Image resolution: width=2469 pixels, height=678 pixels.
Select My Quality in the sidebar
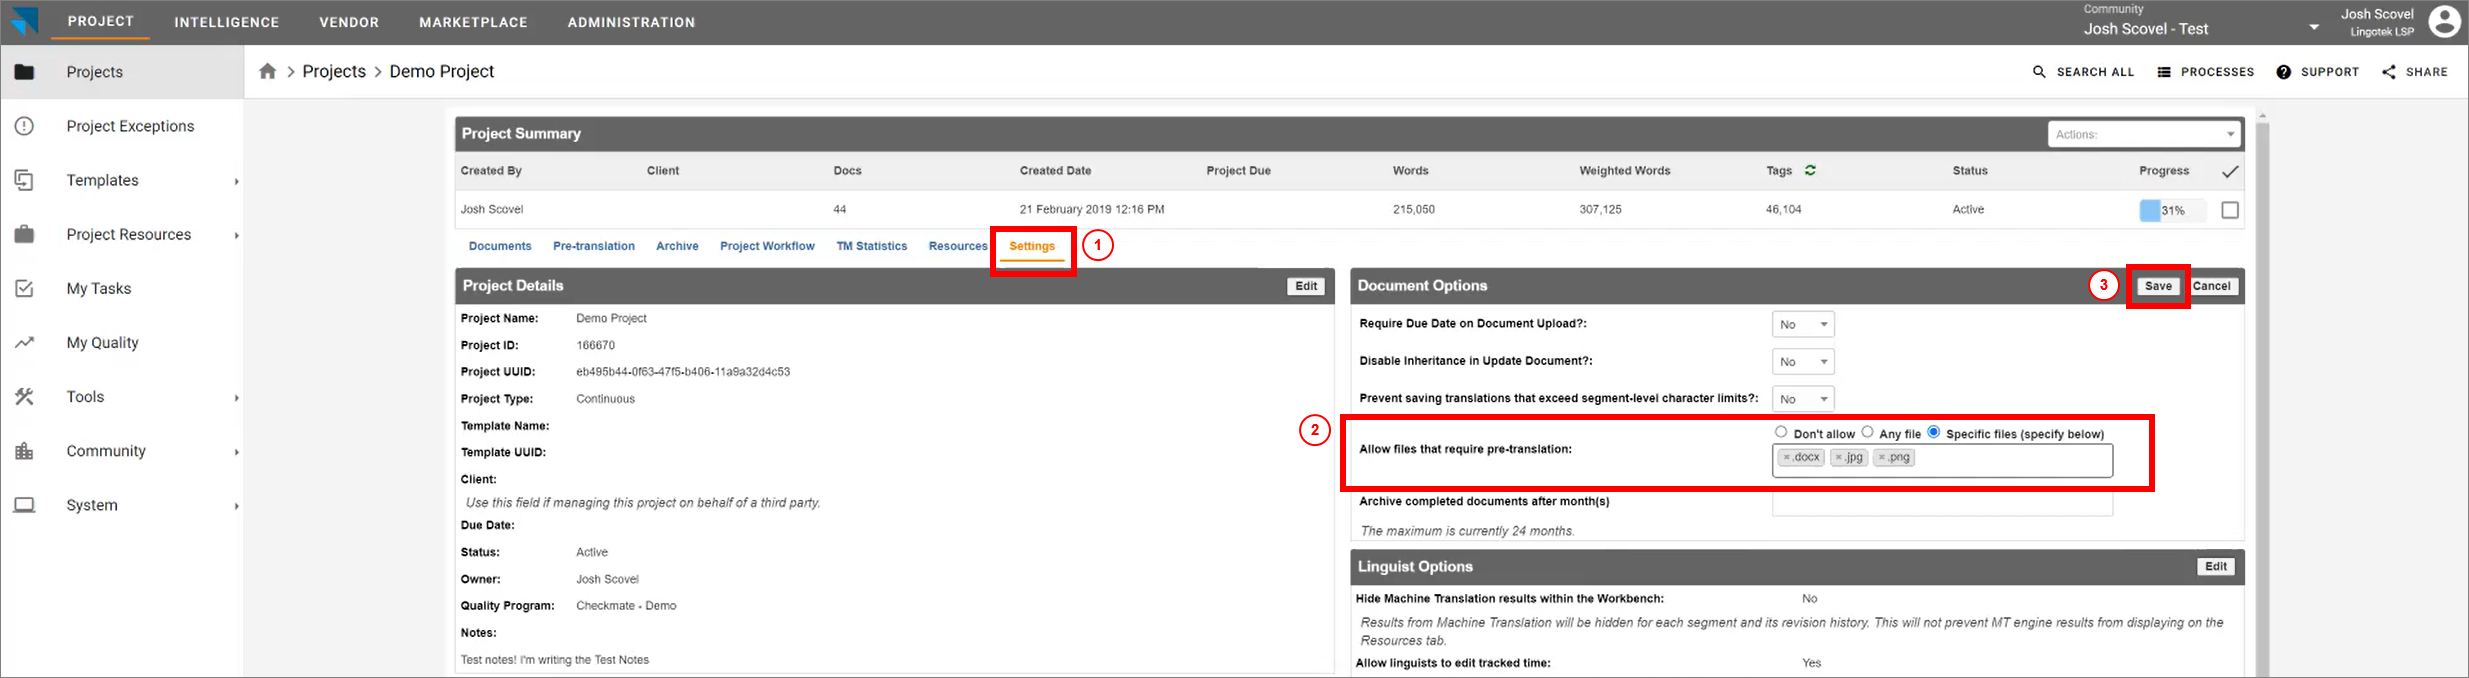click(102, 342)
